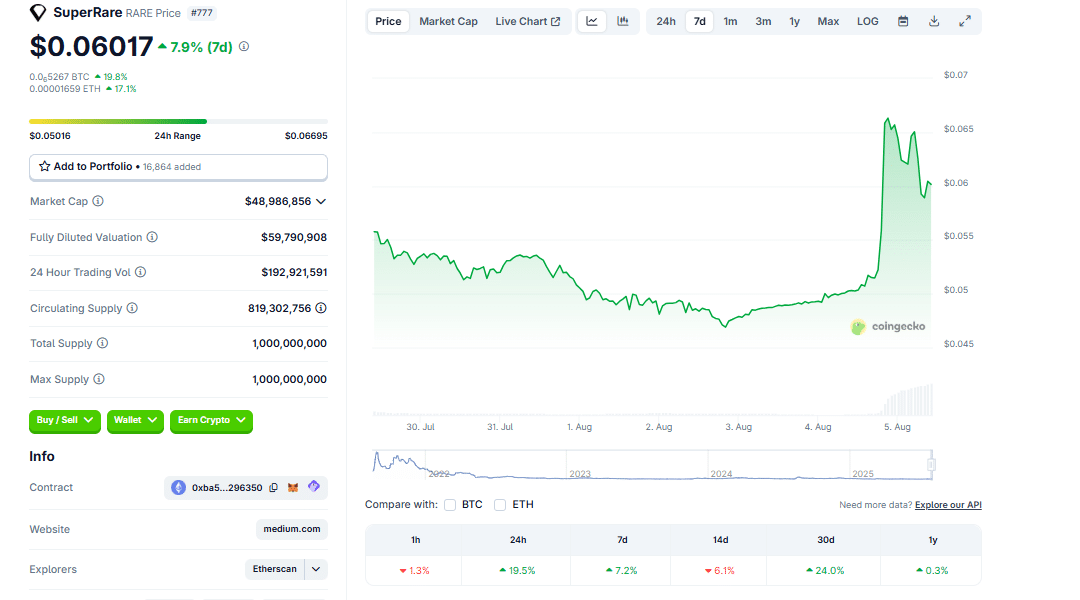Click the SuperRare logo icon

coord(38,12)
